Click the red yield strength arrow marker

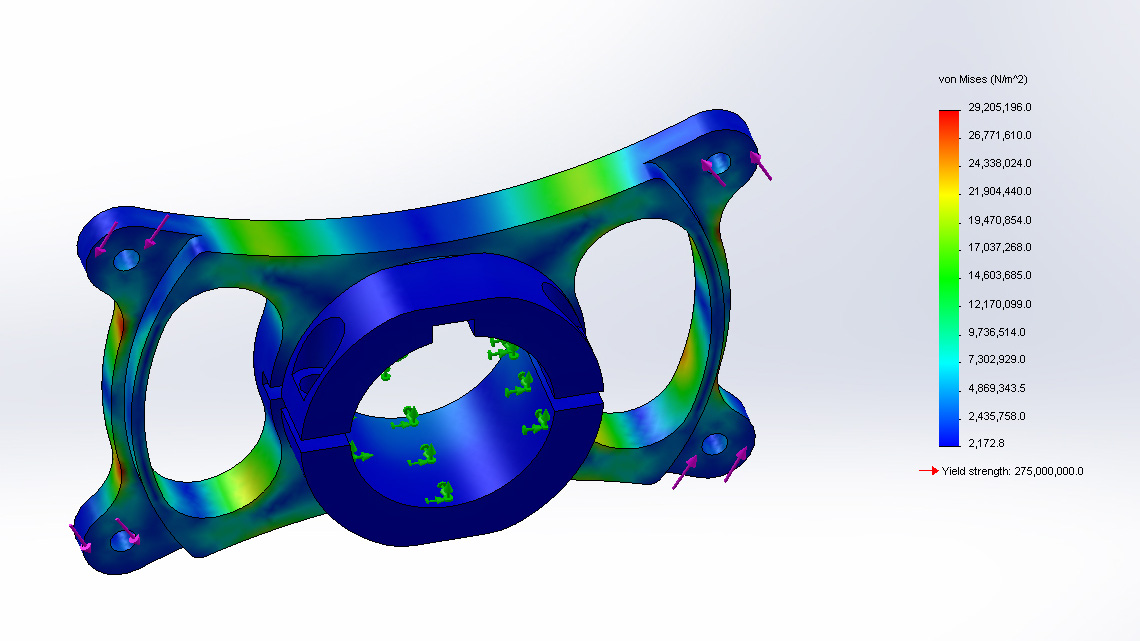pyautogui.click(x=928, y=471)
